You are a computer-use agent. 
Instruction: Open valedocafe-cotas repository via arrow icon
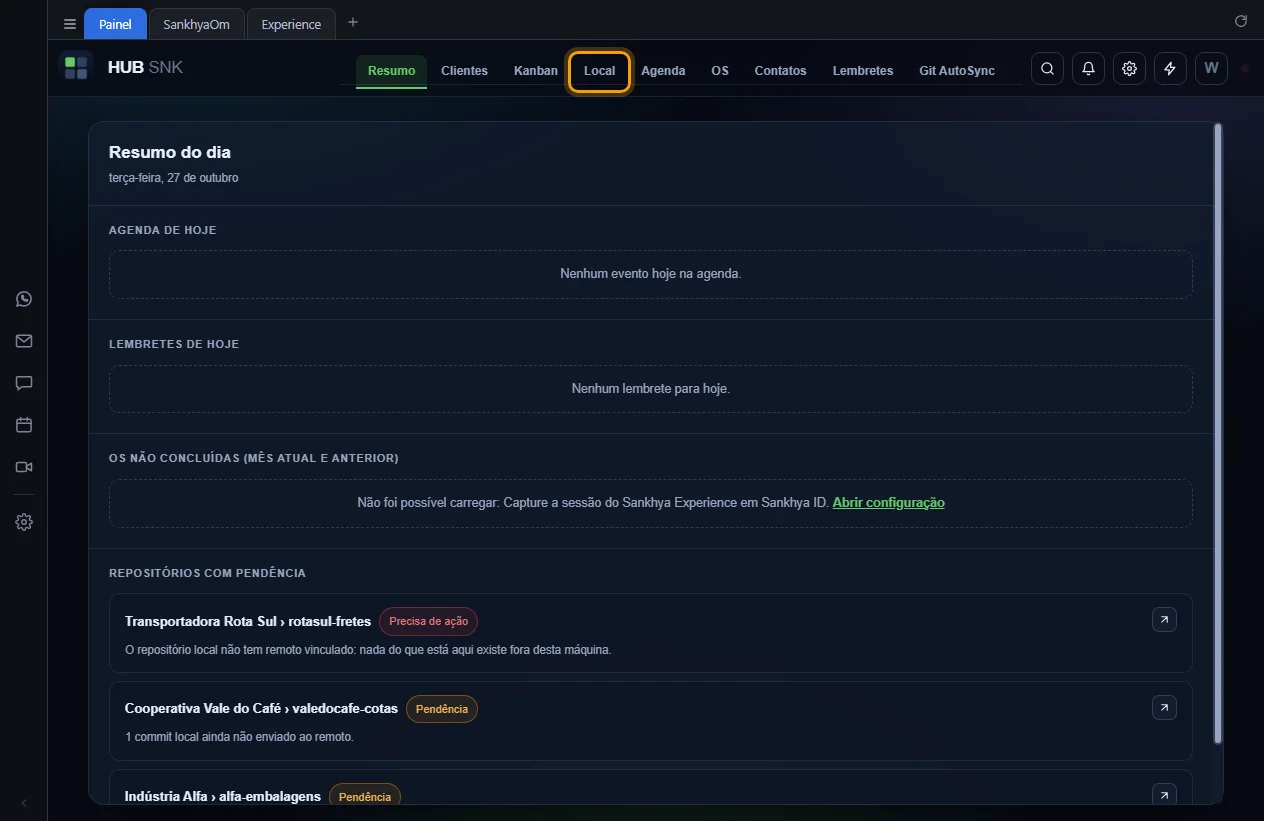point(1164,708)
